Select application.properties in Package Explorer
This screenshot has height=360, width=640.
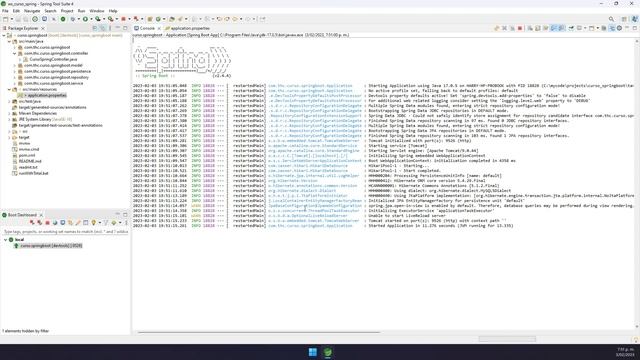46,95
